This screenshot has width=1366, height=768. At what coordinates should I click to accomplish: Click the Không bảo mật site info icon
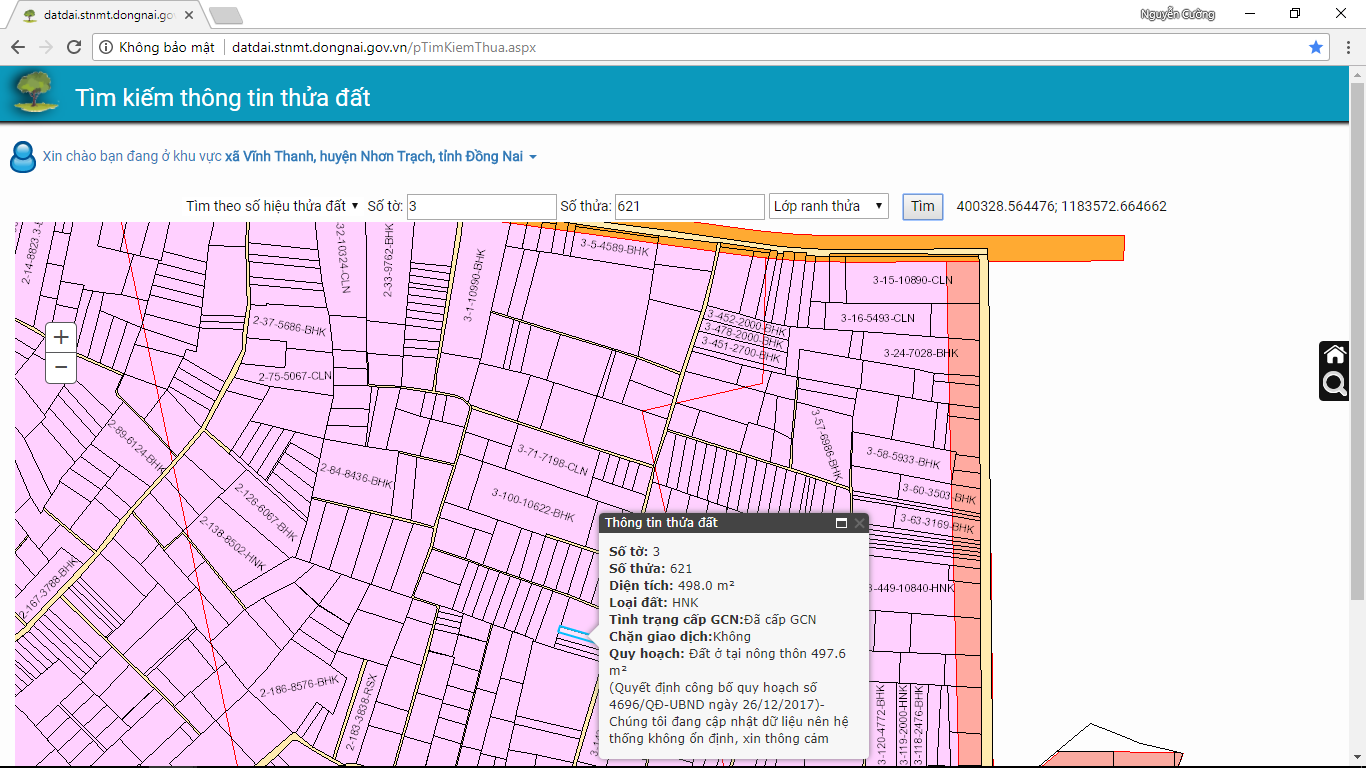tap(106, 47)
